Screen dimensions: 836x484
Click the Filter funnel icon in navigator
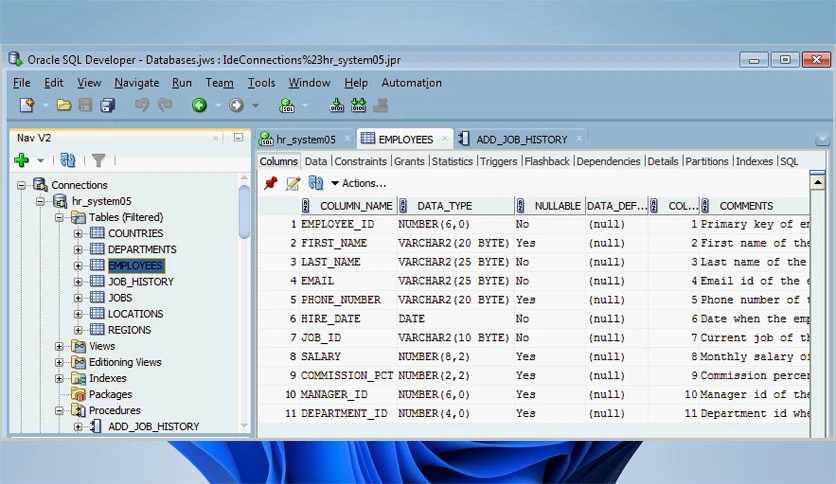pyautogui.click(x=99, y=159)
